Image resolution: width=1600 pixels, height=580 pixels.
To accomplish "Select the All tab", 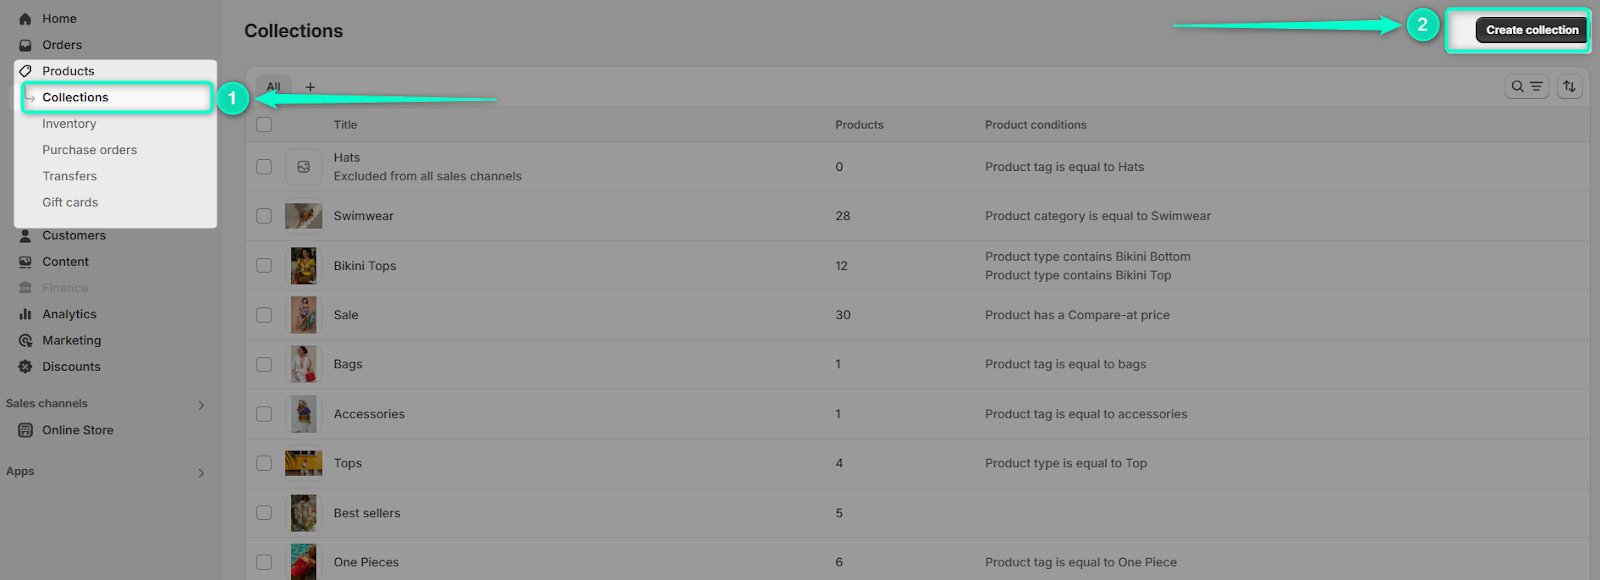I will tap(273, 87).
